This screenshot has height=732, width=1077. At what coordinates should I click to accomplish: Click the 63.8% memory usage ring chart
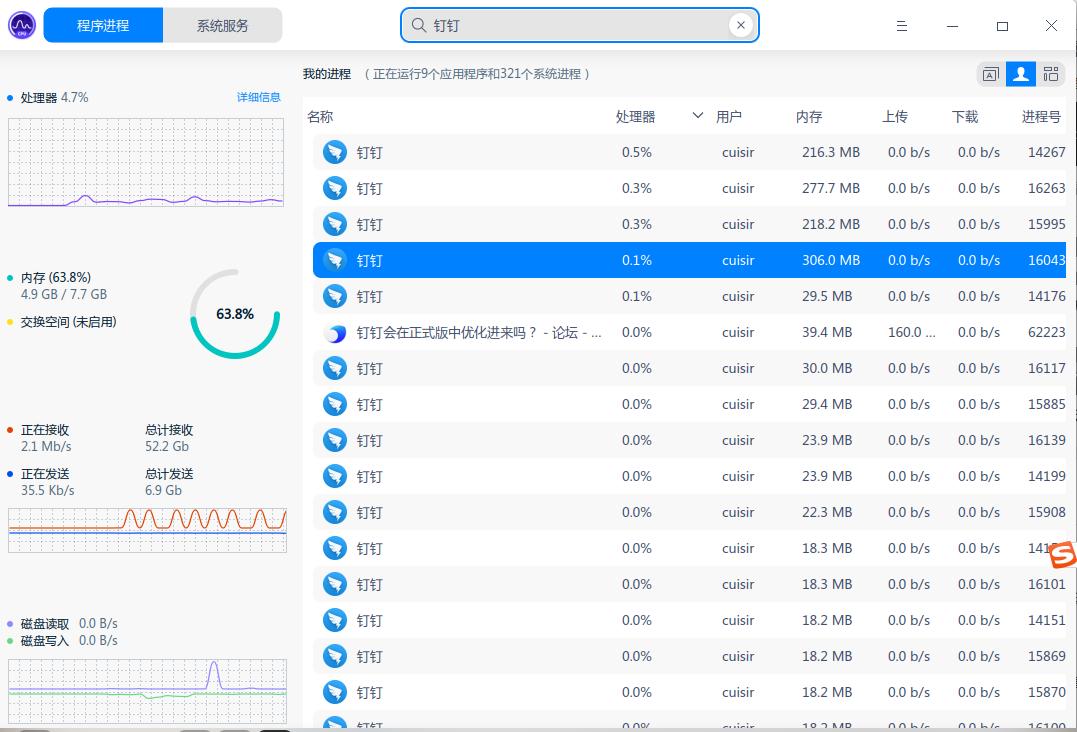tap(234, 314)
